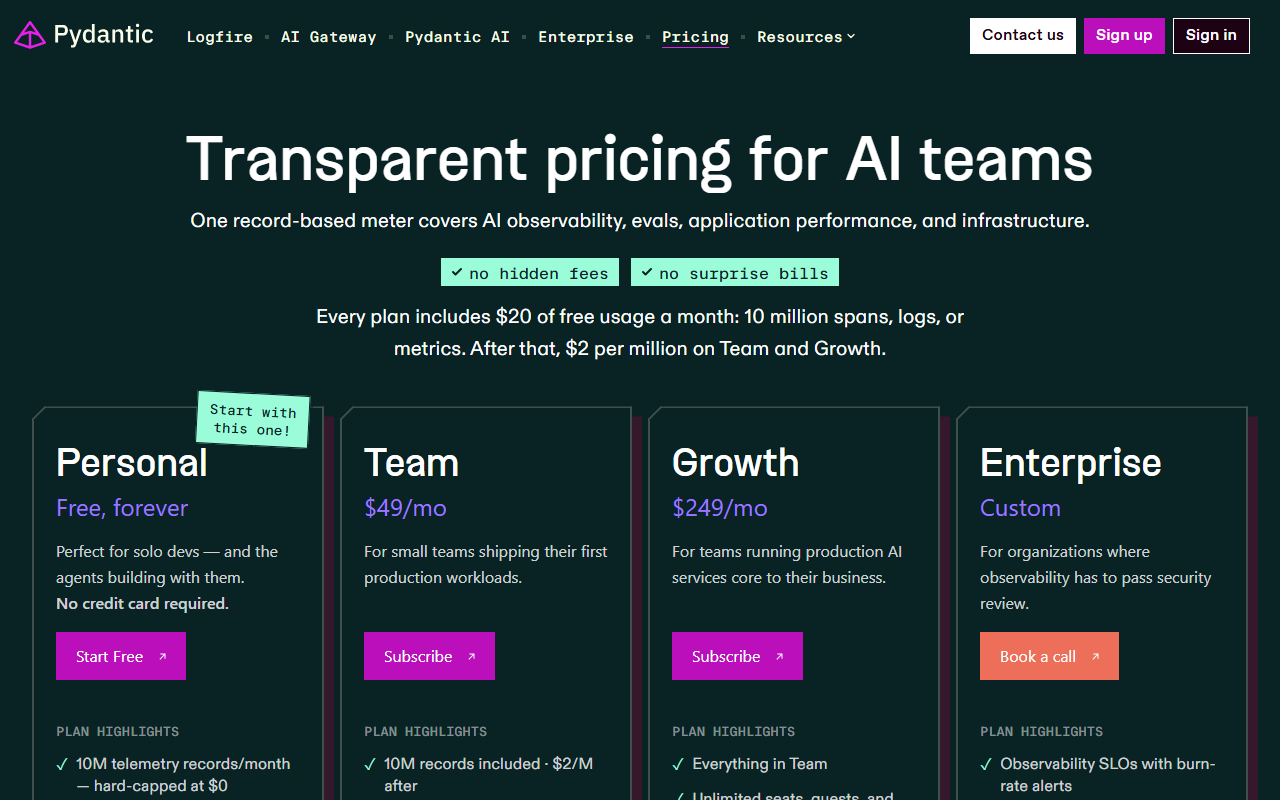Click the Team plan heading
Viewport: 1280px width, 800px height.
click(x=411, y=463)
